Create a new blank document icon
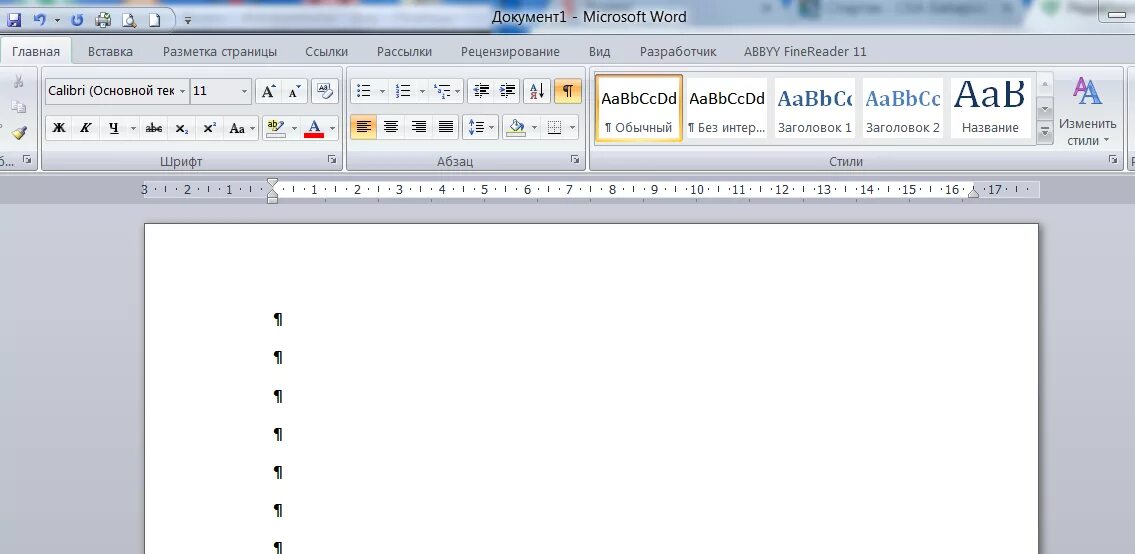This screenshot has width=1135, height=554. (154, 20)
